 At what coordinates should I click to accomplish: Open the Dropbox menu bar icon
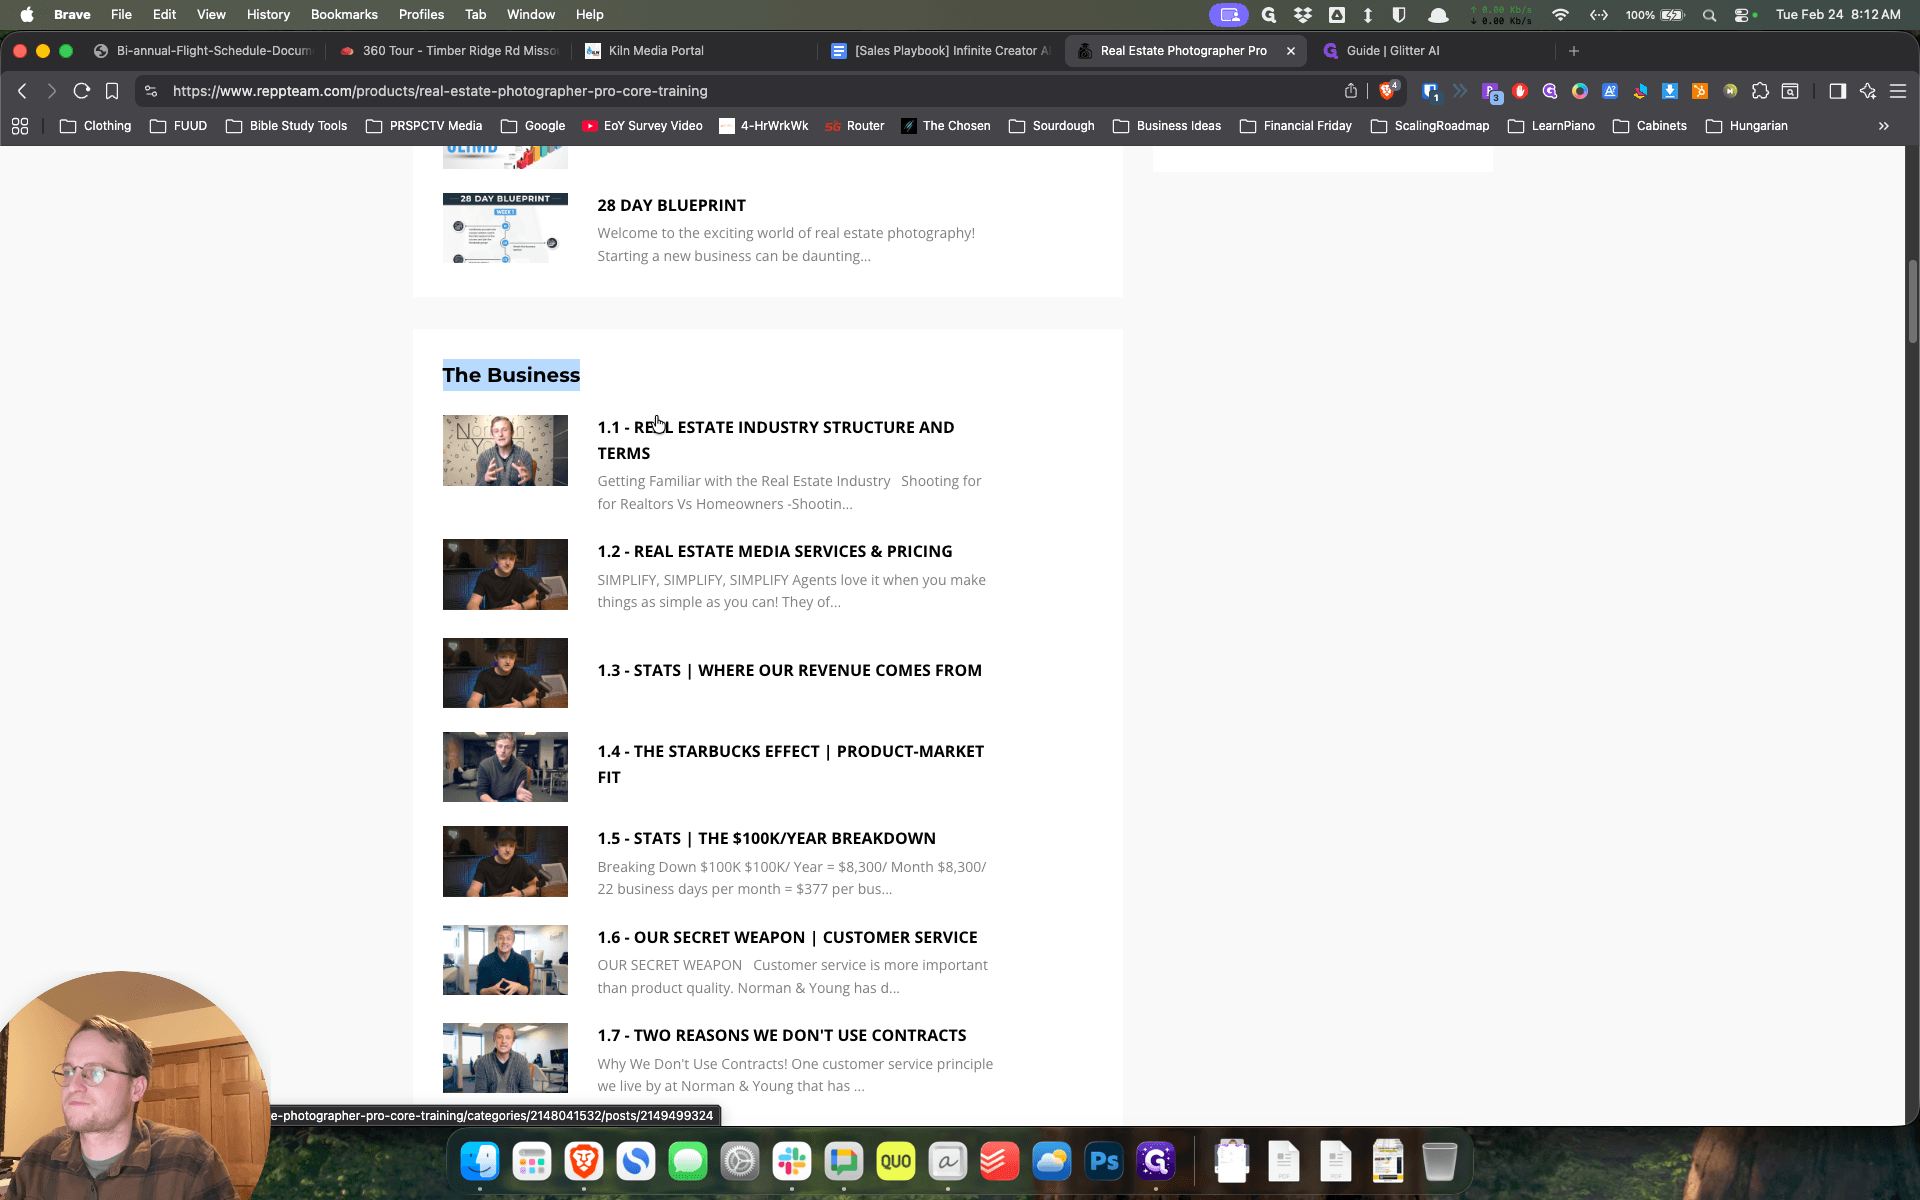coord(1302,15)
